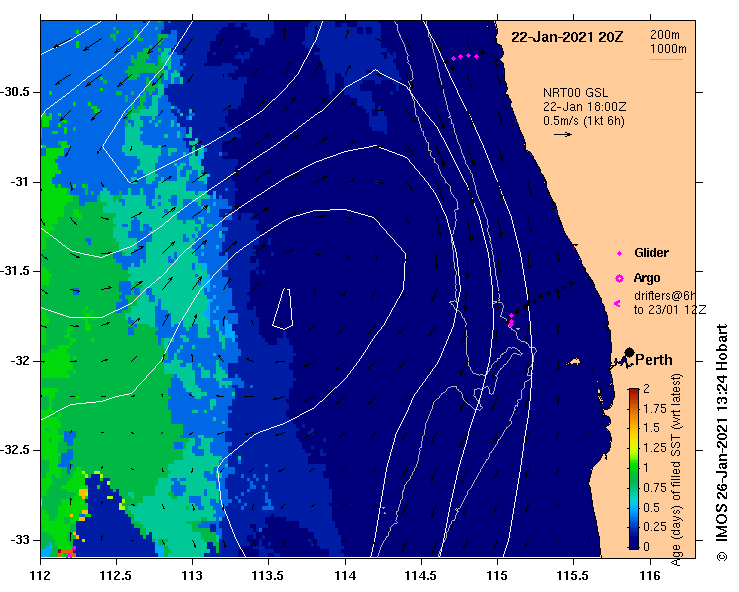Click the longitude label "112"

point(41,576)
